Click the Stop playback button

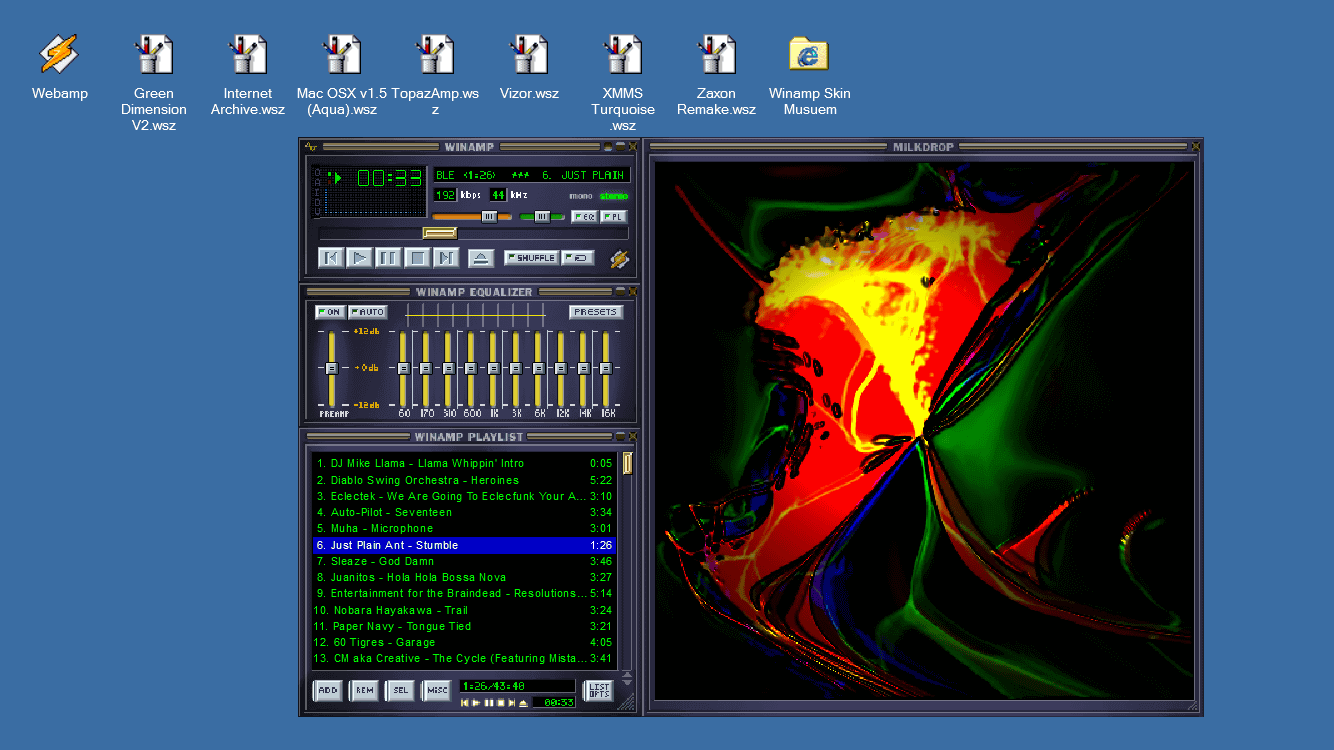[x=418, y=258]
